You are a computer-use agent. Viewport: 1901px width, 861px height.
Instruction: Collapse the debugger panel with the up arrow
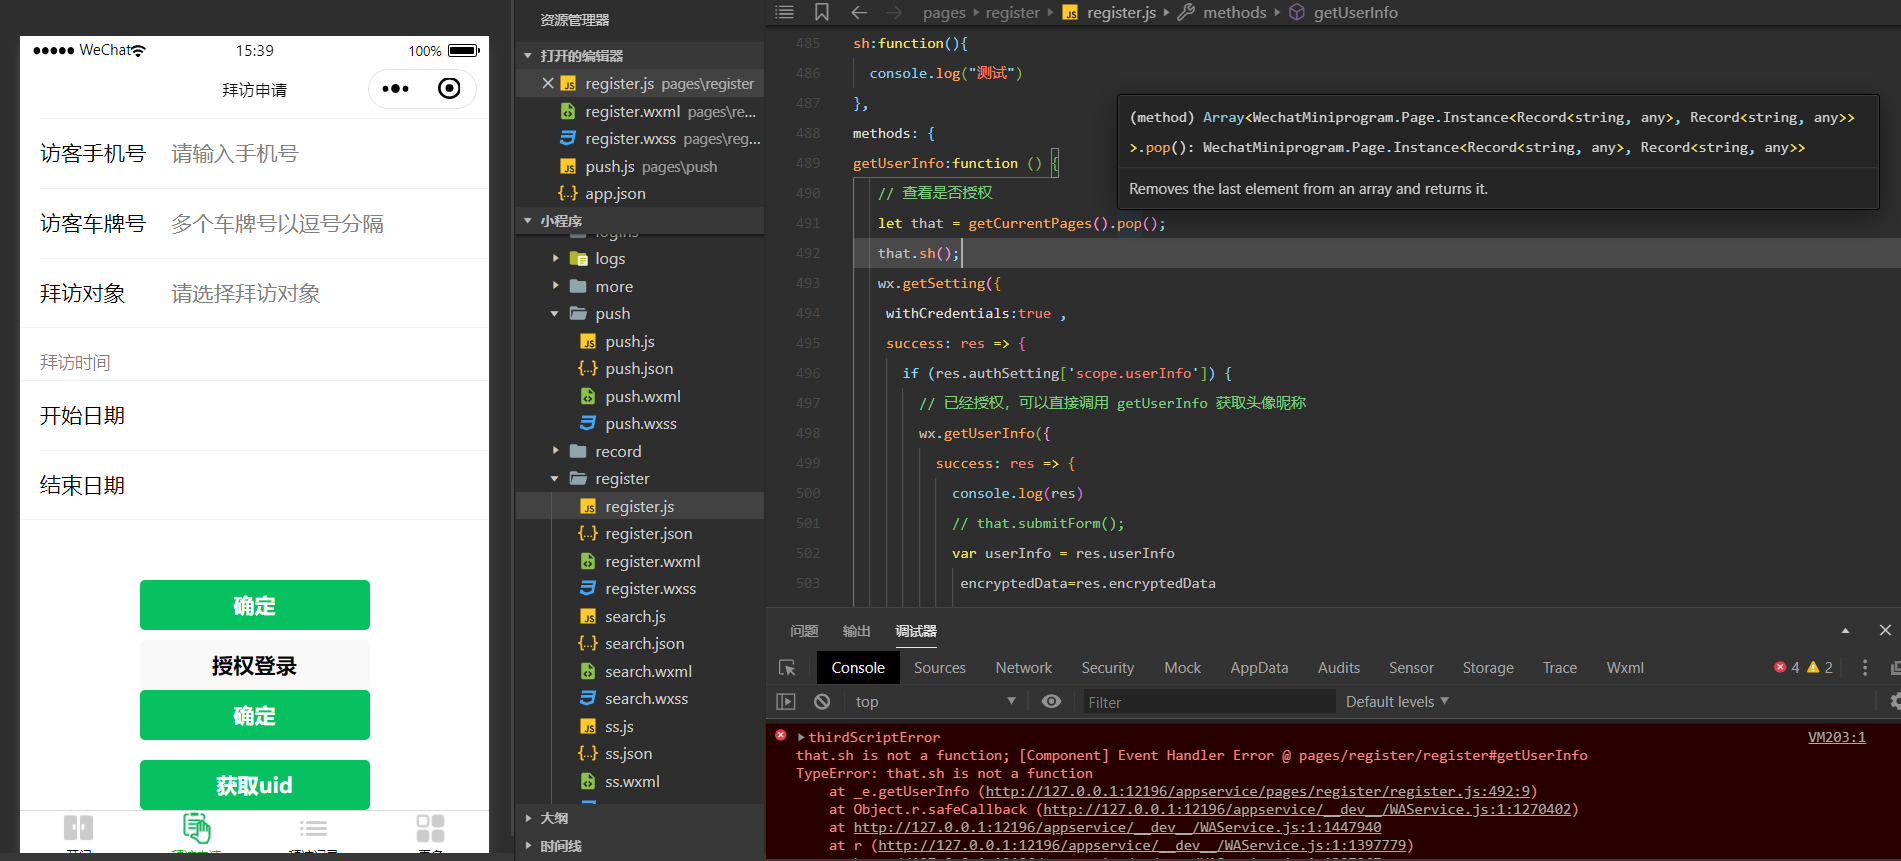click(x=1845, y=631)
